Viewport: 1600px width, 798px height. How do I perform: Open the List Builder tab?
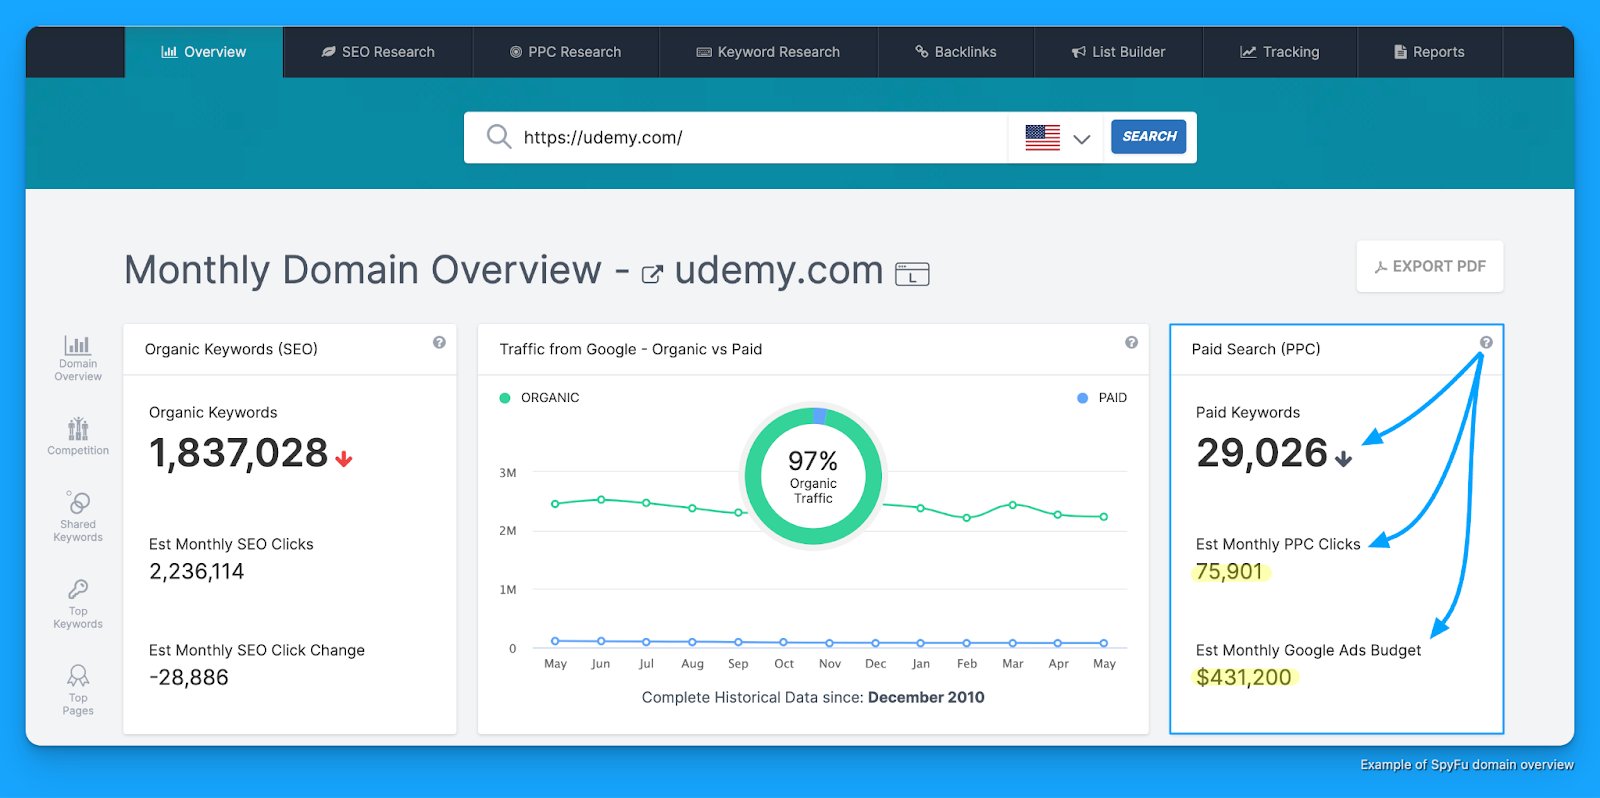tap(1118, 52)
